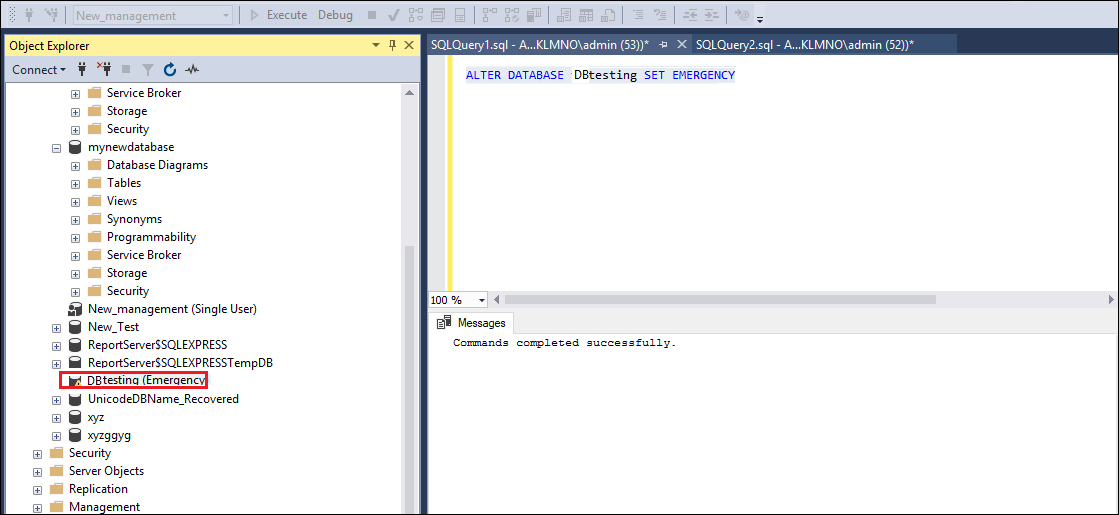Select ReportServer$SQLEXPRESSTempDB database

181,363
